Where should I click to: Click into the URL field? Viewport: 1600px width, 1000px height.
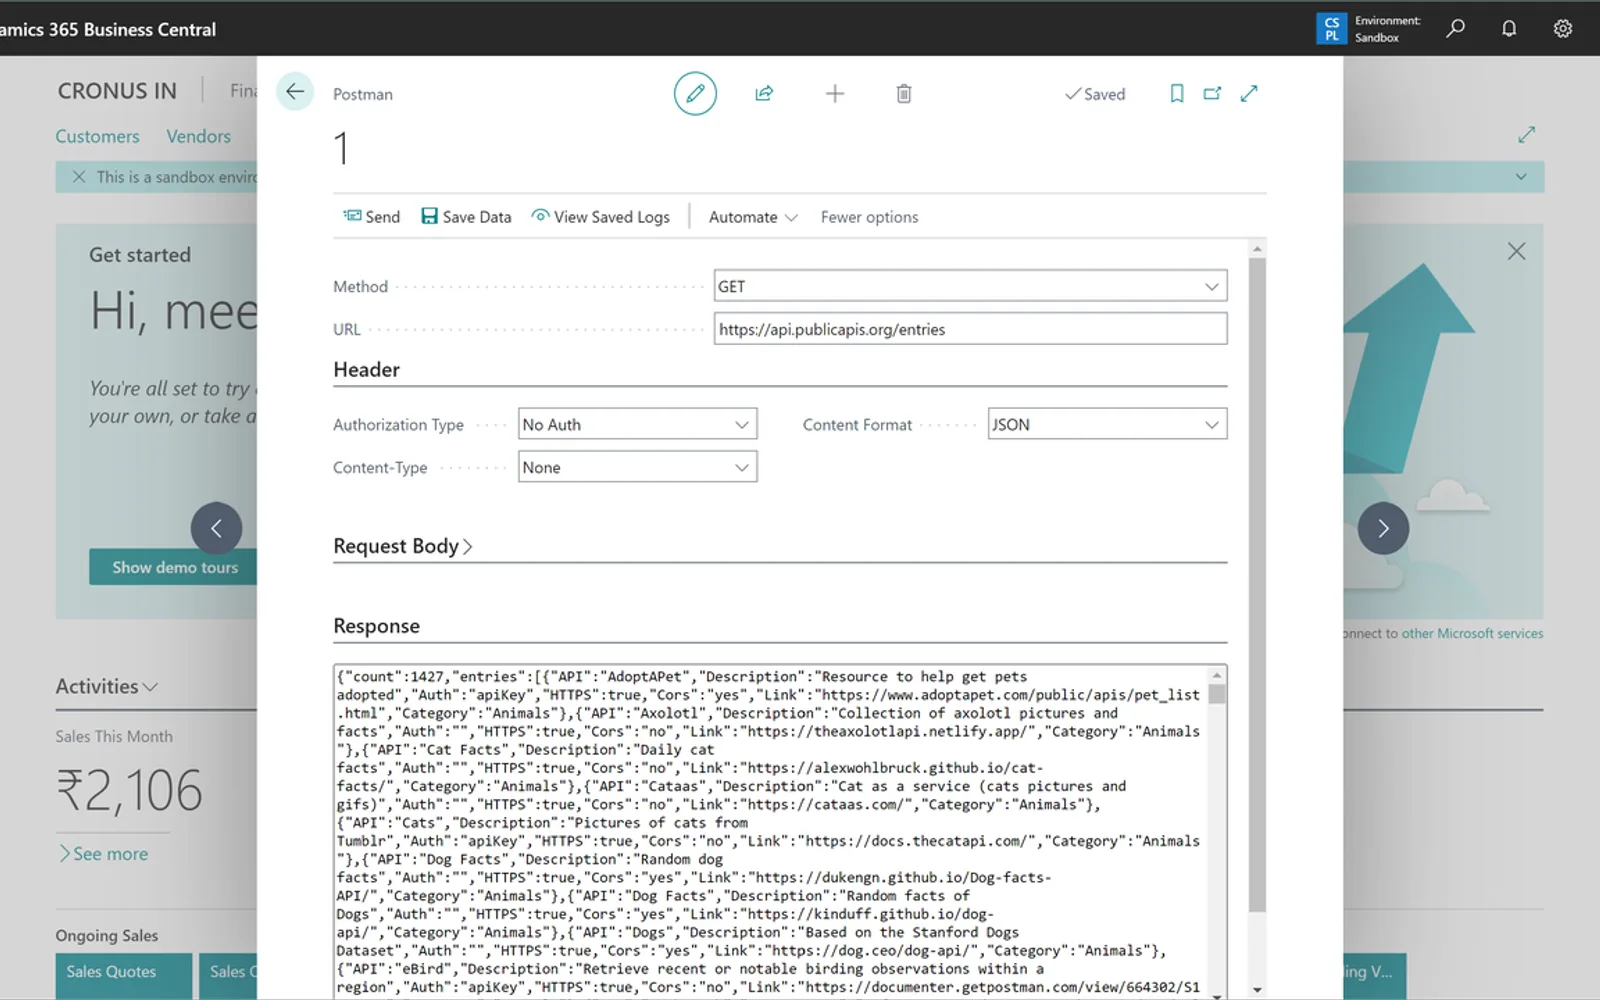970,329
